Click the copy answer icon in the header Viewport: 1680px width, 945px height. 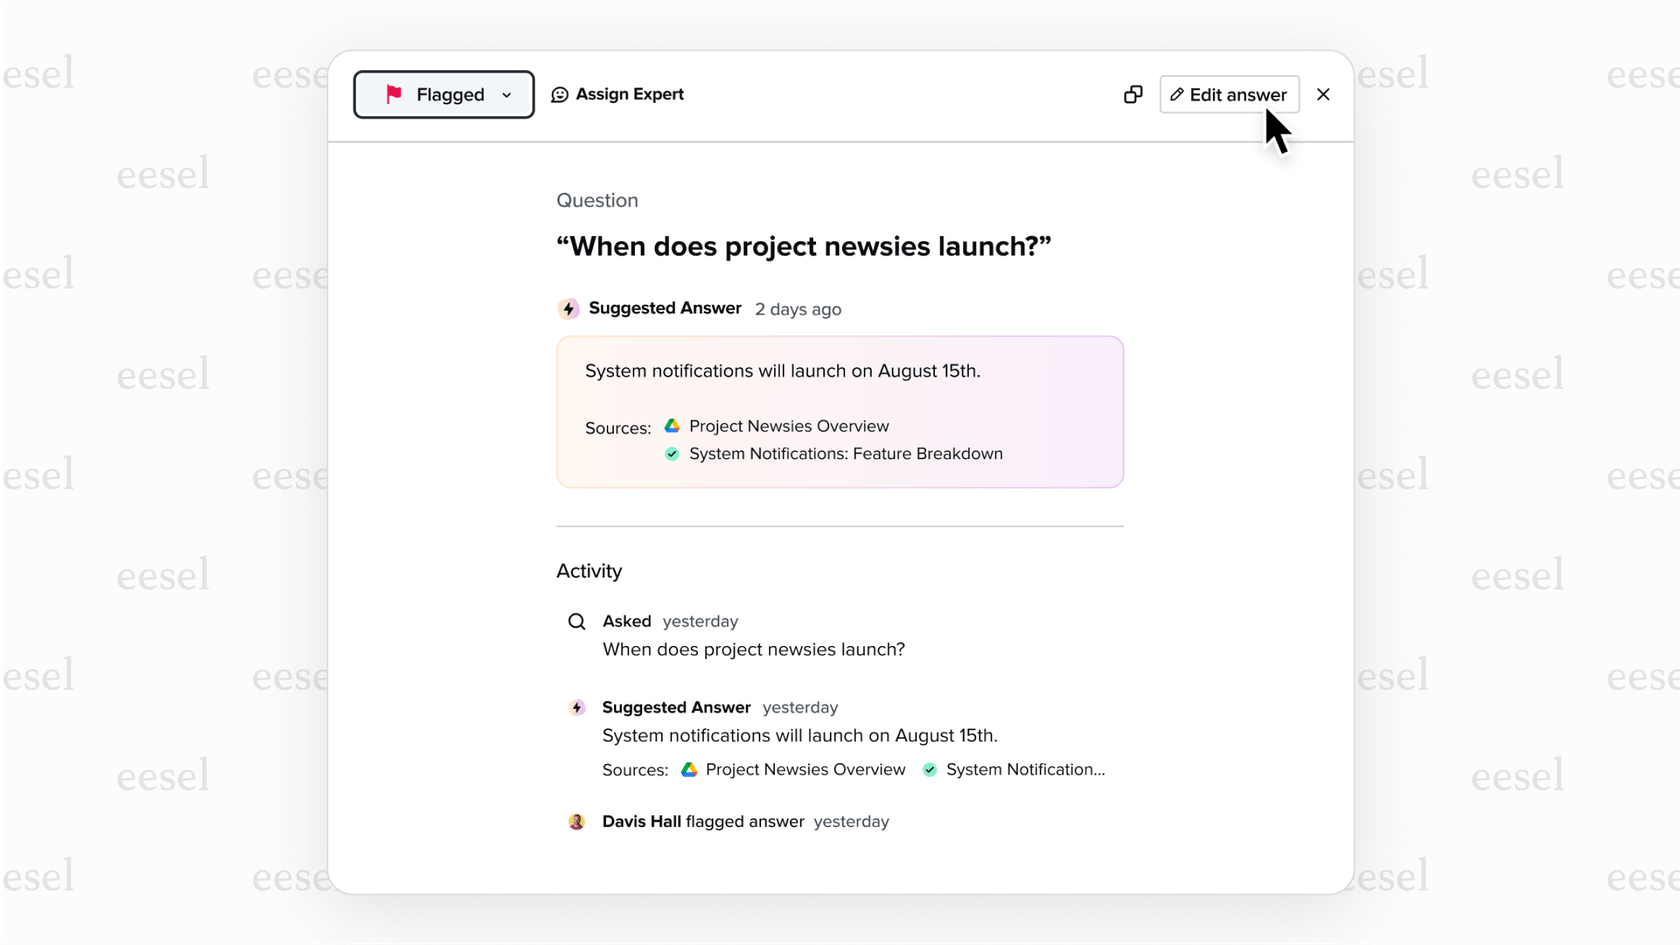[x=1132, y=94]
